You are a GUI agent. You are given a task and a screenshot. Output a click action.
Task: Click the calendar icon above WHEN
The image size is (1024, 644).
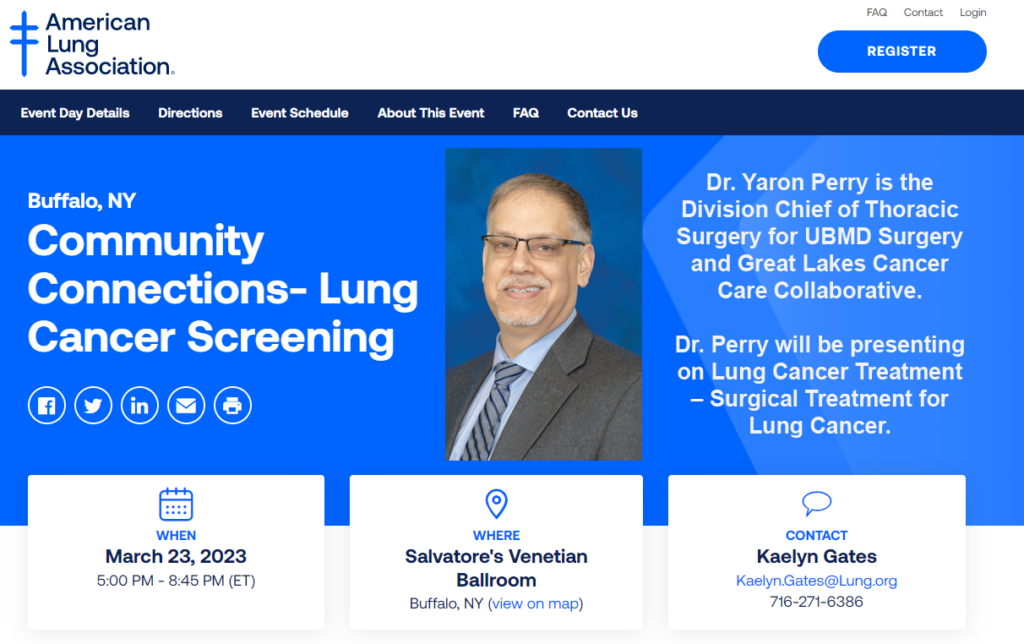click(176, 504)
